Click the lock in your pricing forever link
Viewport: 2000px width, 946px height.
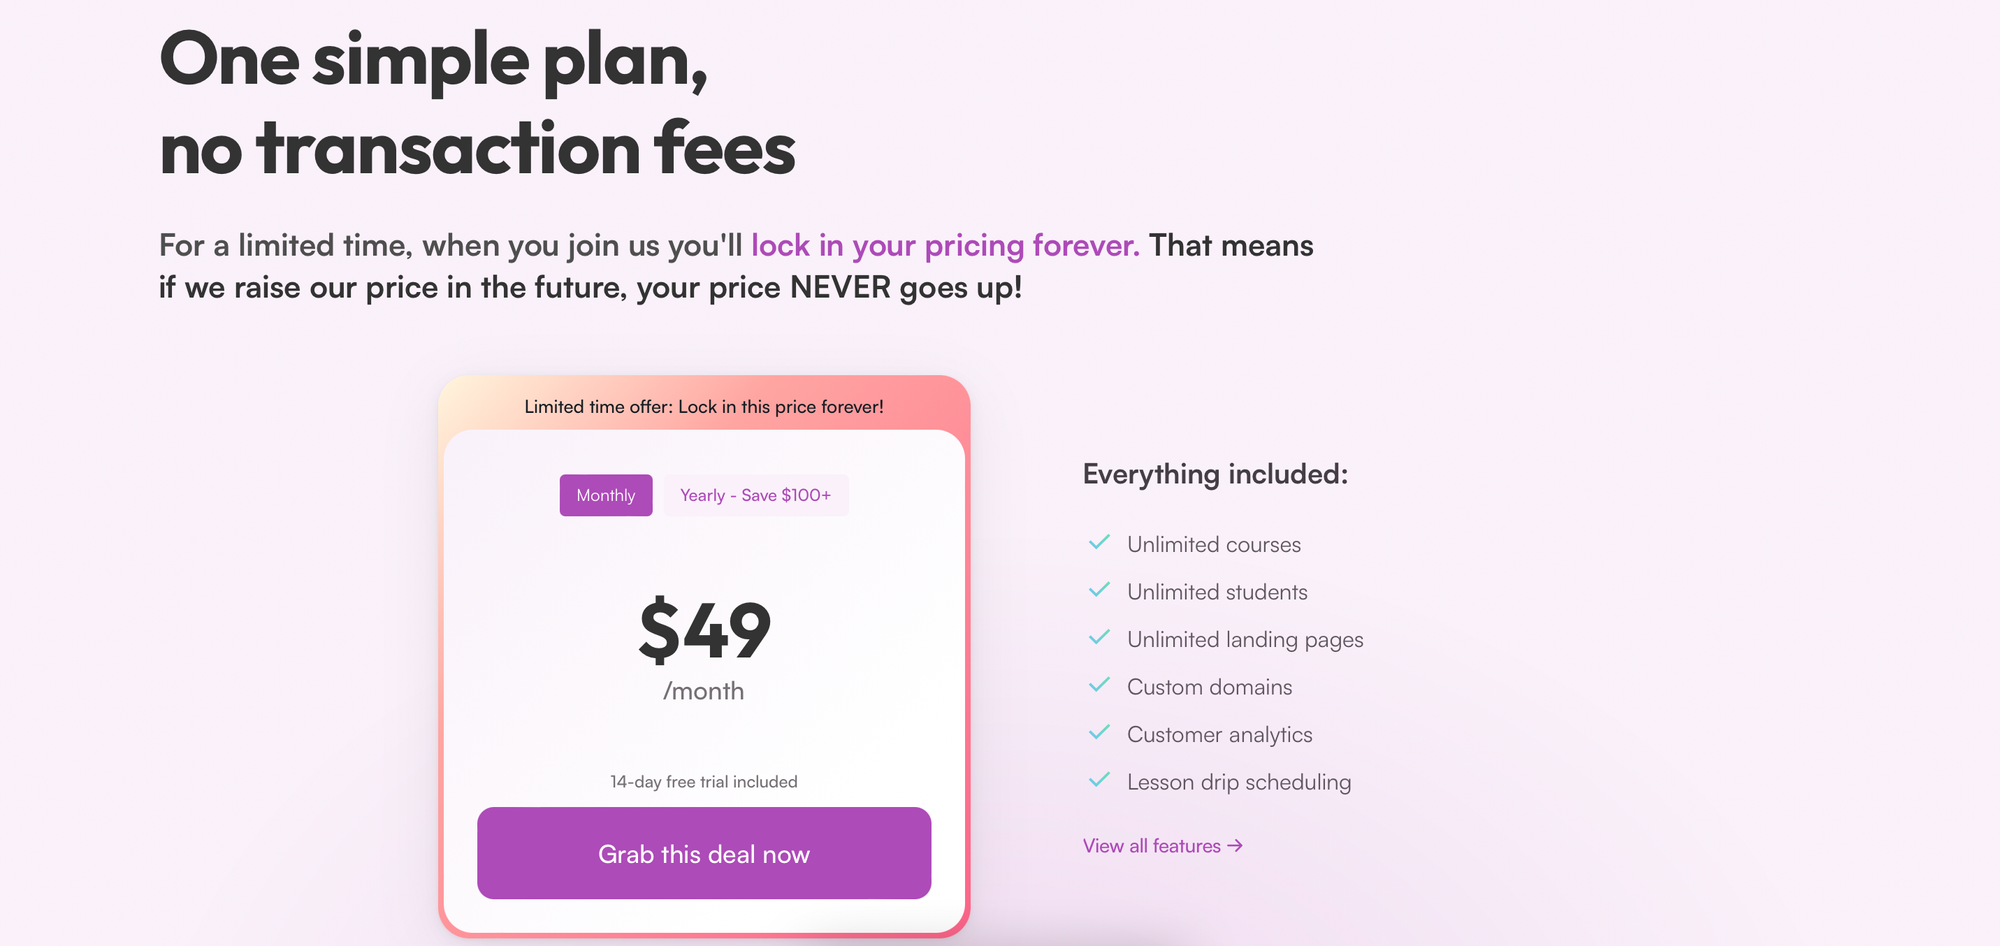[944, 245]
